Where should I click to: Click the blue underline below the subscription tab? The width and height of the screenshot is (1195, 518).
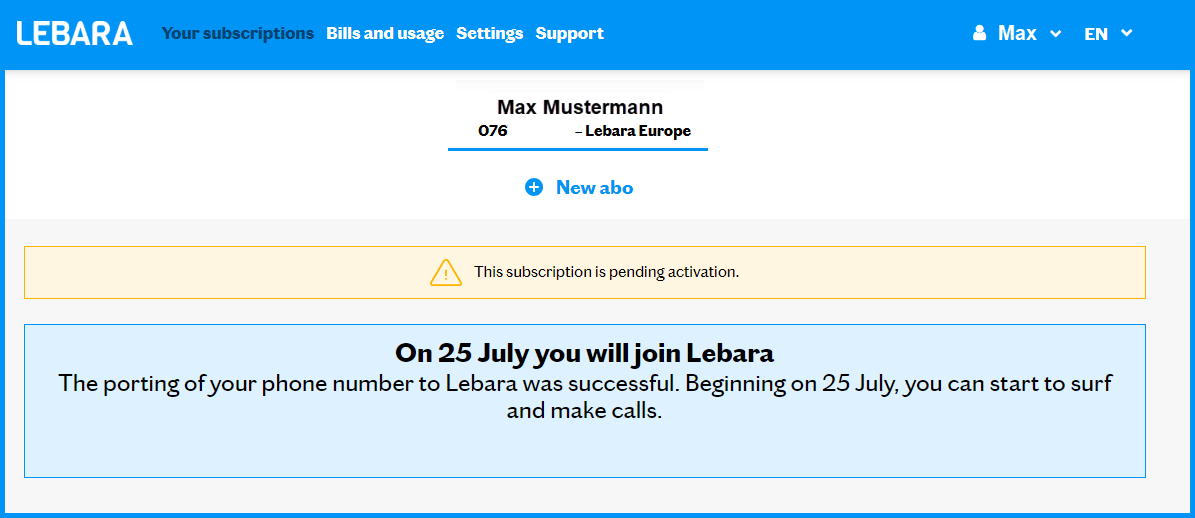578,149
